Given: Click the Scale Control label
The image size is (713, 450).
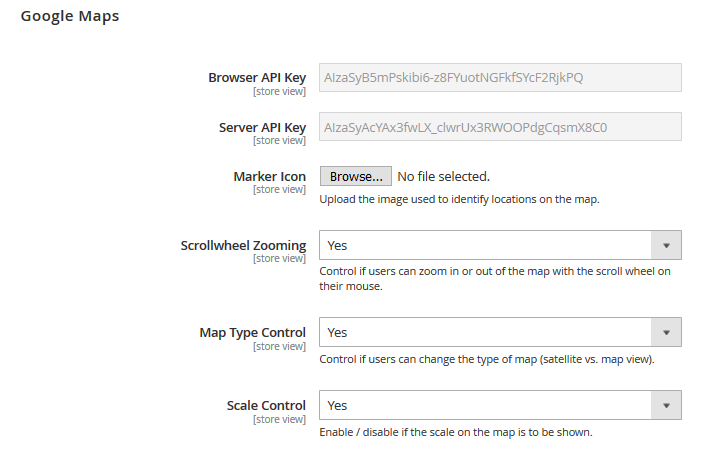Looking at the screenshot, I should point(266,405).
